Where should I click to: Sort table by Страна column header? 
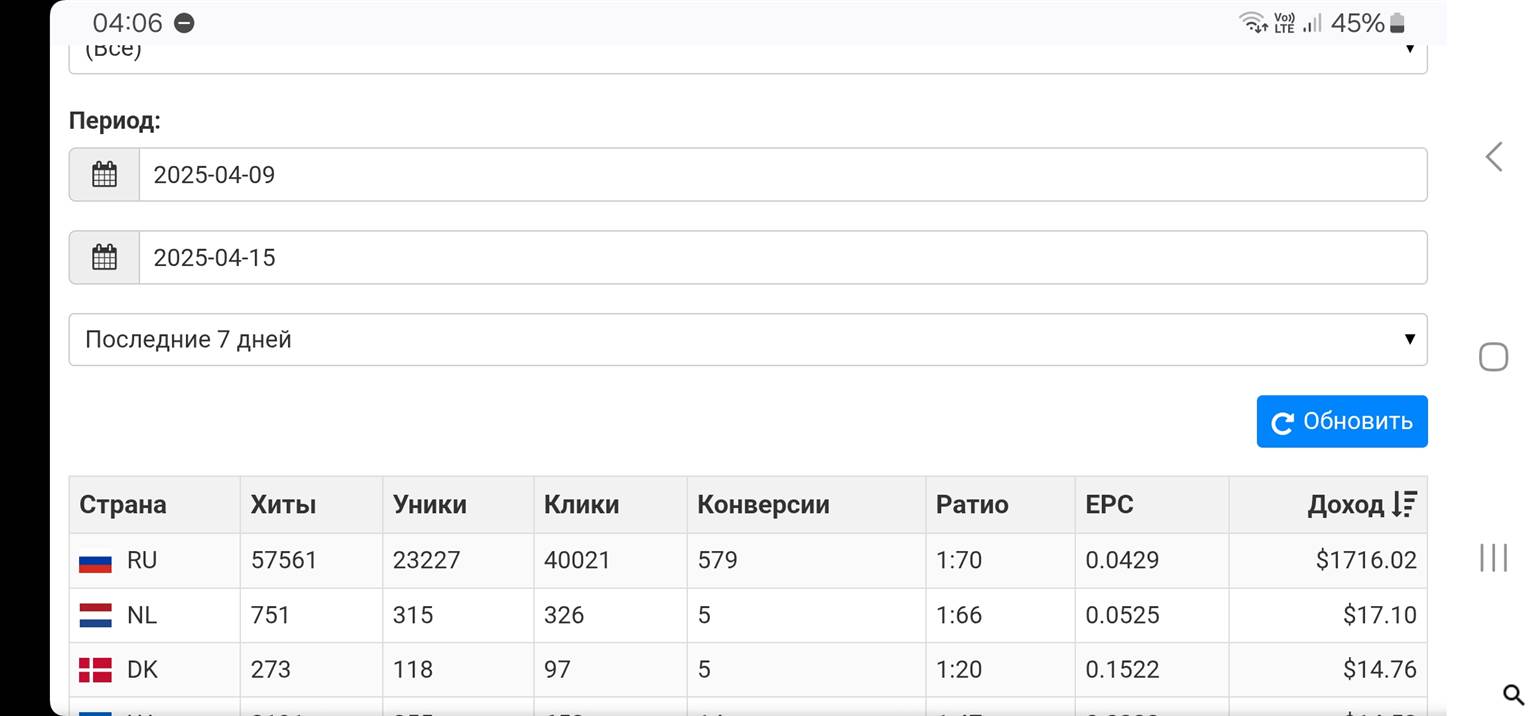(123, 505)
